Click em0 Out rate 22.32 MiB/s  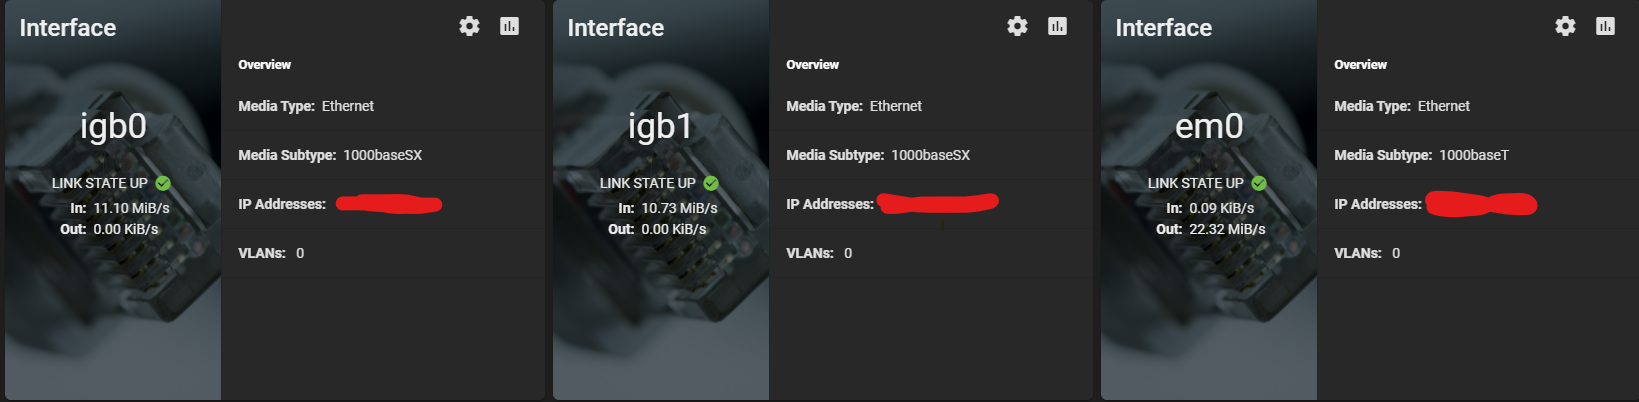[1227, 229]
